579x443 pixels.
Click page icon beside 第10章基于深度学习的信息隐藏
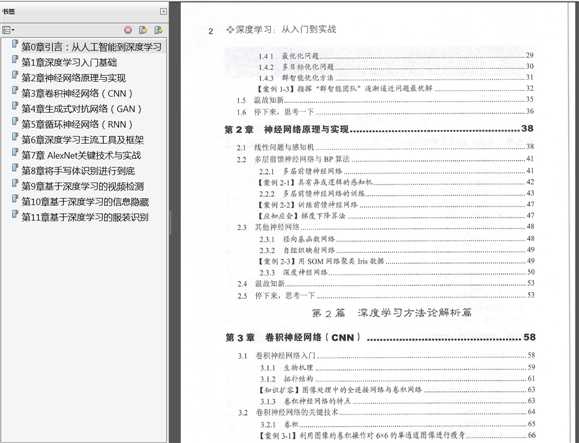pyautogui.click(x=14, y=200)
